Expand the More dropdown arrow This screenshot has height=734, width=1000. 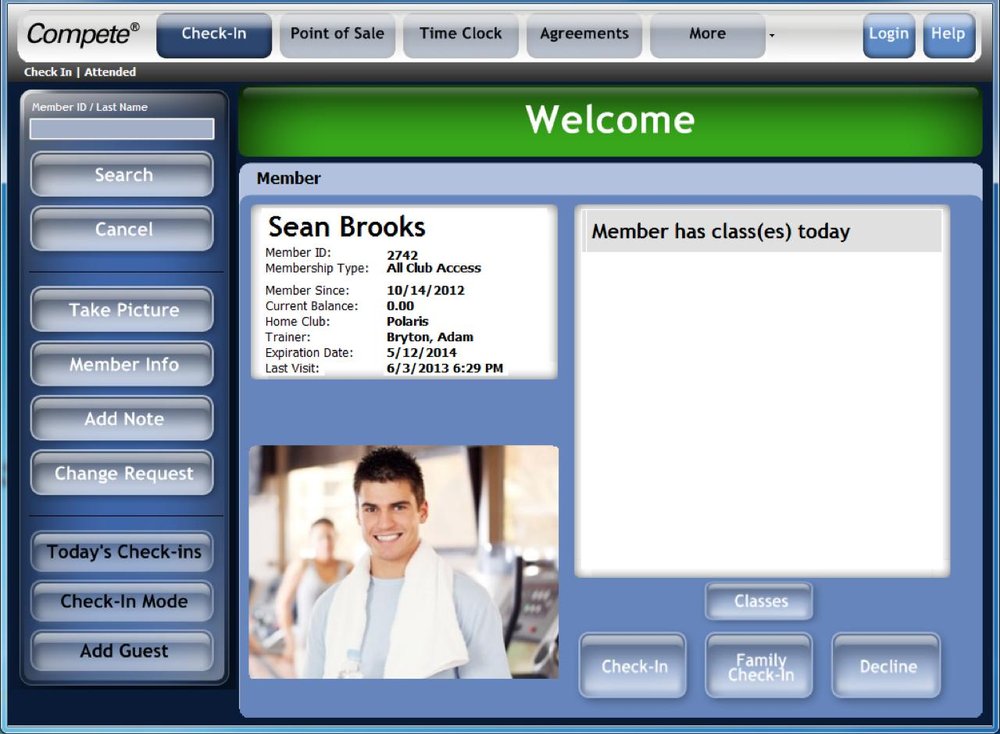click(772, 36)
